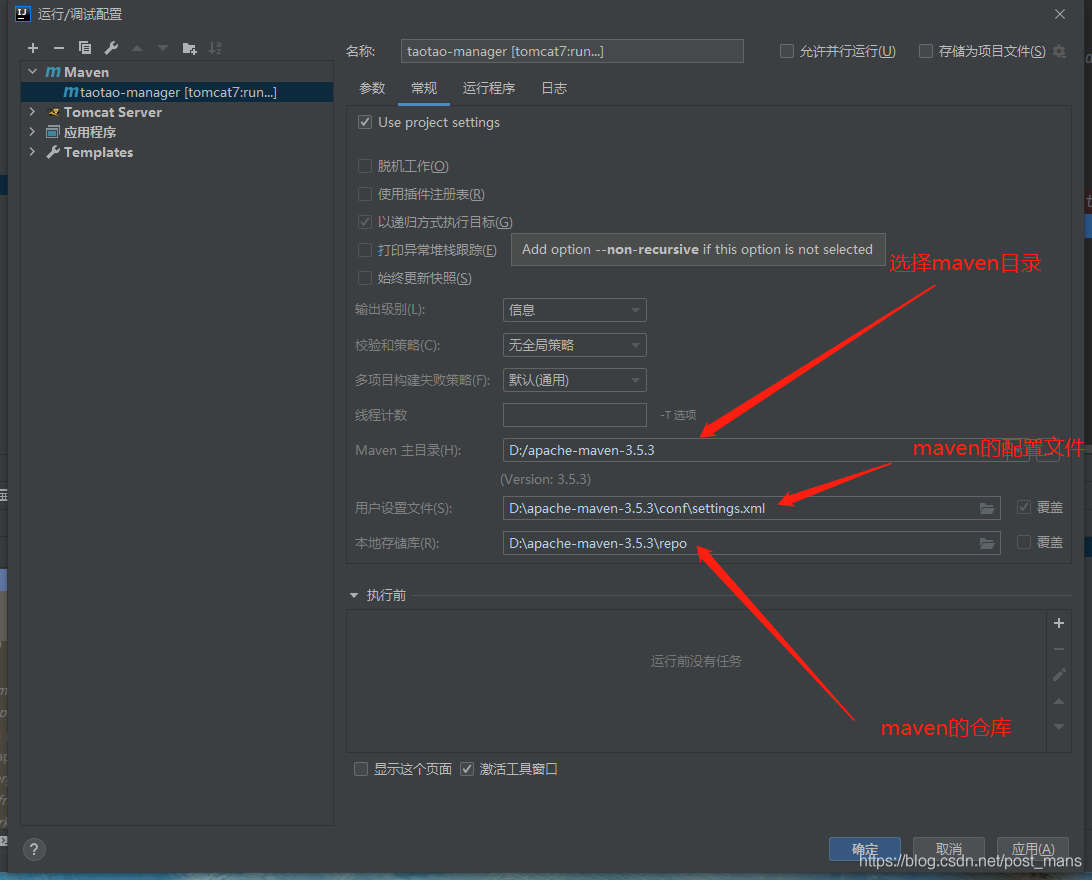Add a new run configuration
1092x880 pixels.
pyautogui.click(x=33, y=48)
